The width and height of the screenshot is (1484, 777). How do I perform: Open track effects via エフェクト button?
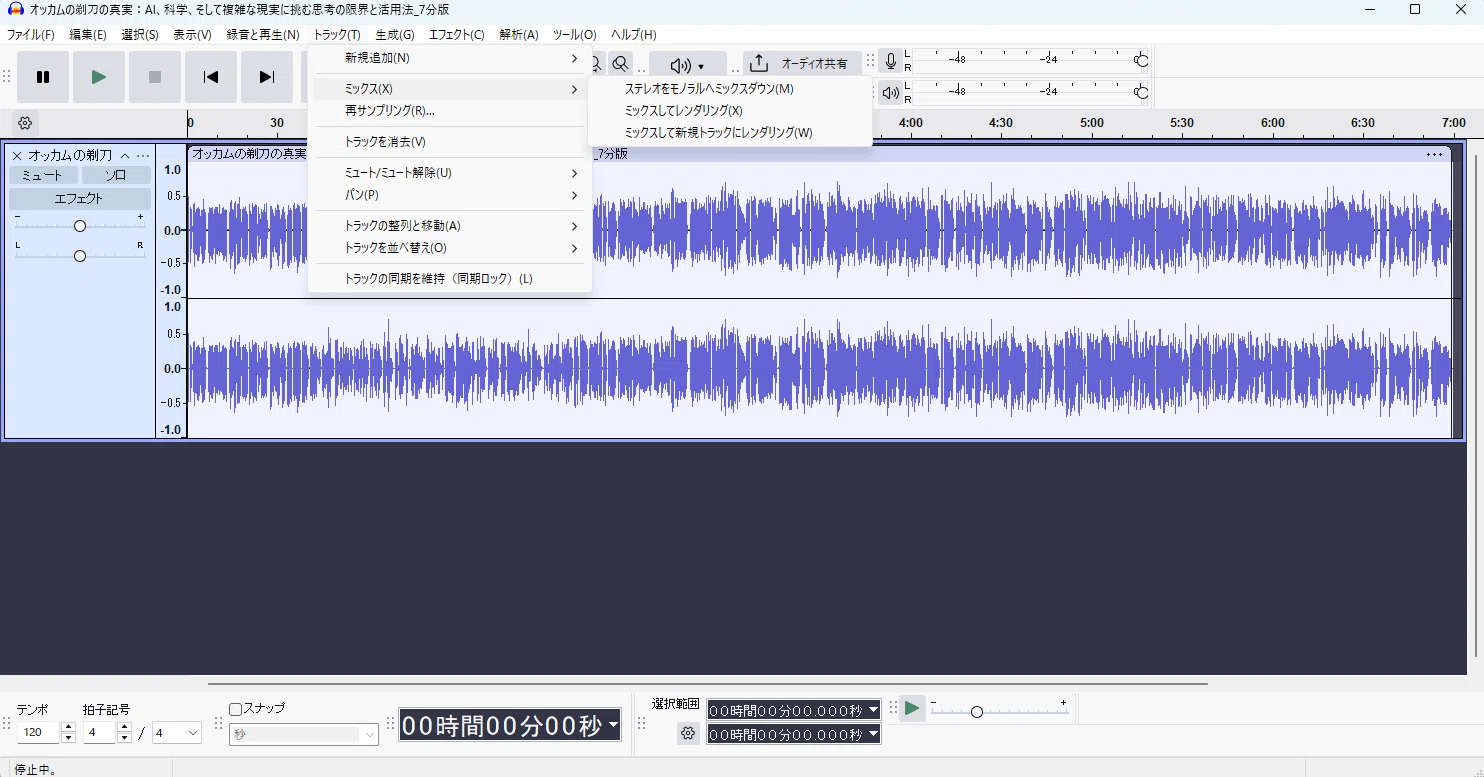(80, 199)
